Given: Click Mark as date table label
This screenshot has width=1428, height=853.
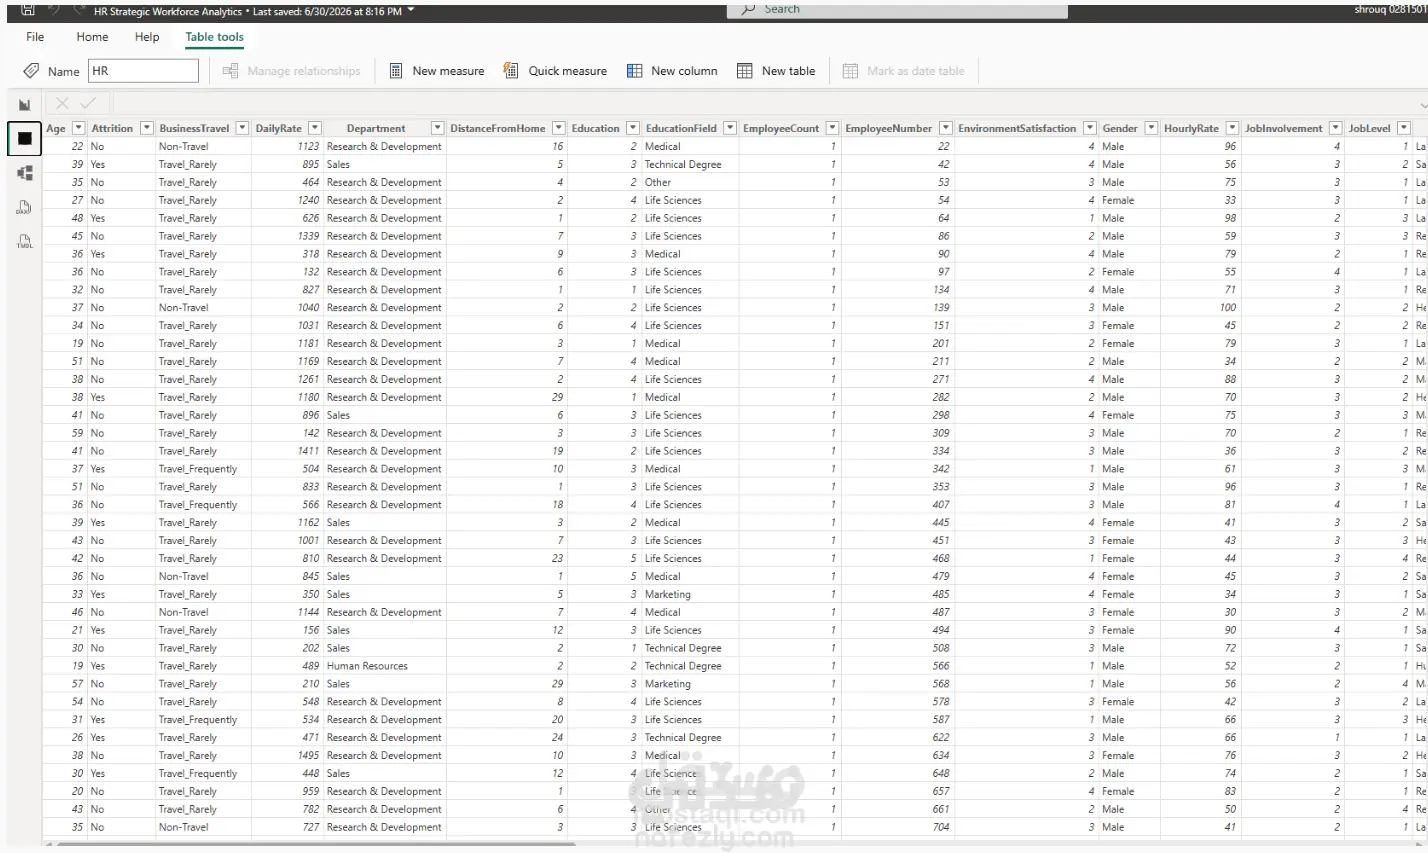Looking at the screenshot, I should click(916, 71).
